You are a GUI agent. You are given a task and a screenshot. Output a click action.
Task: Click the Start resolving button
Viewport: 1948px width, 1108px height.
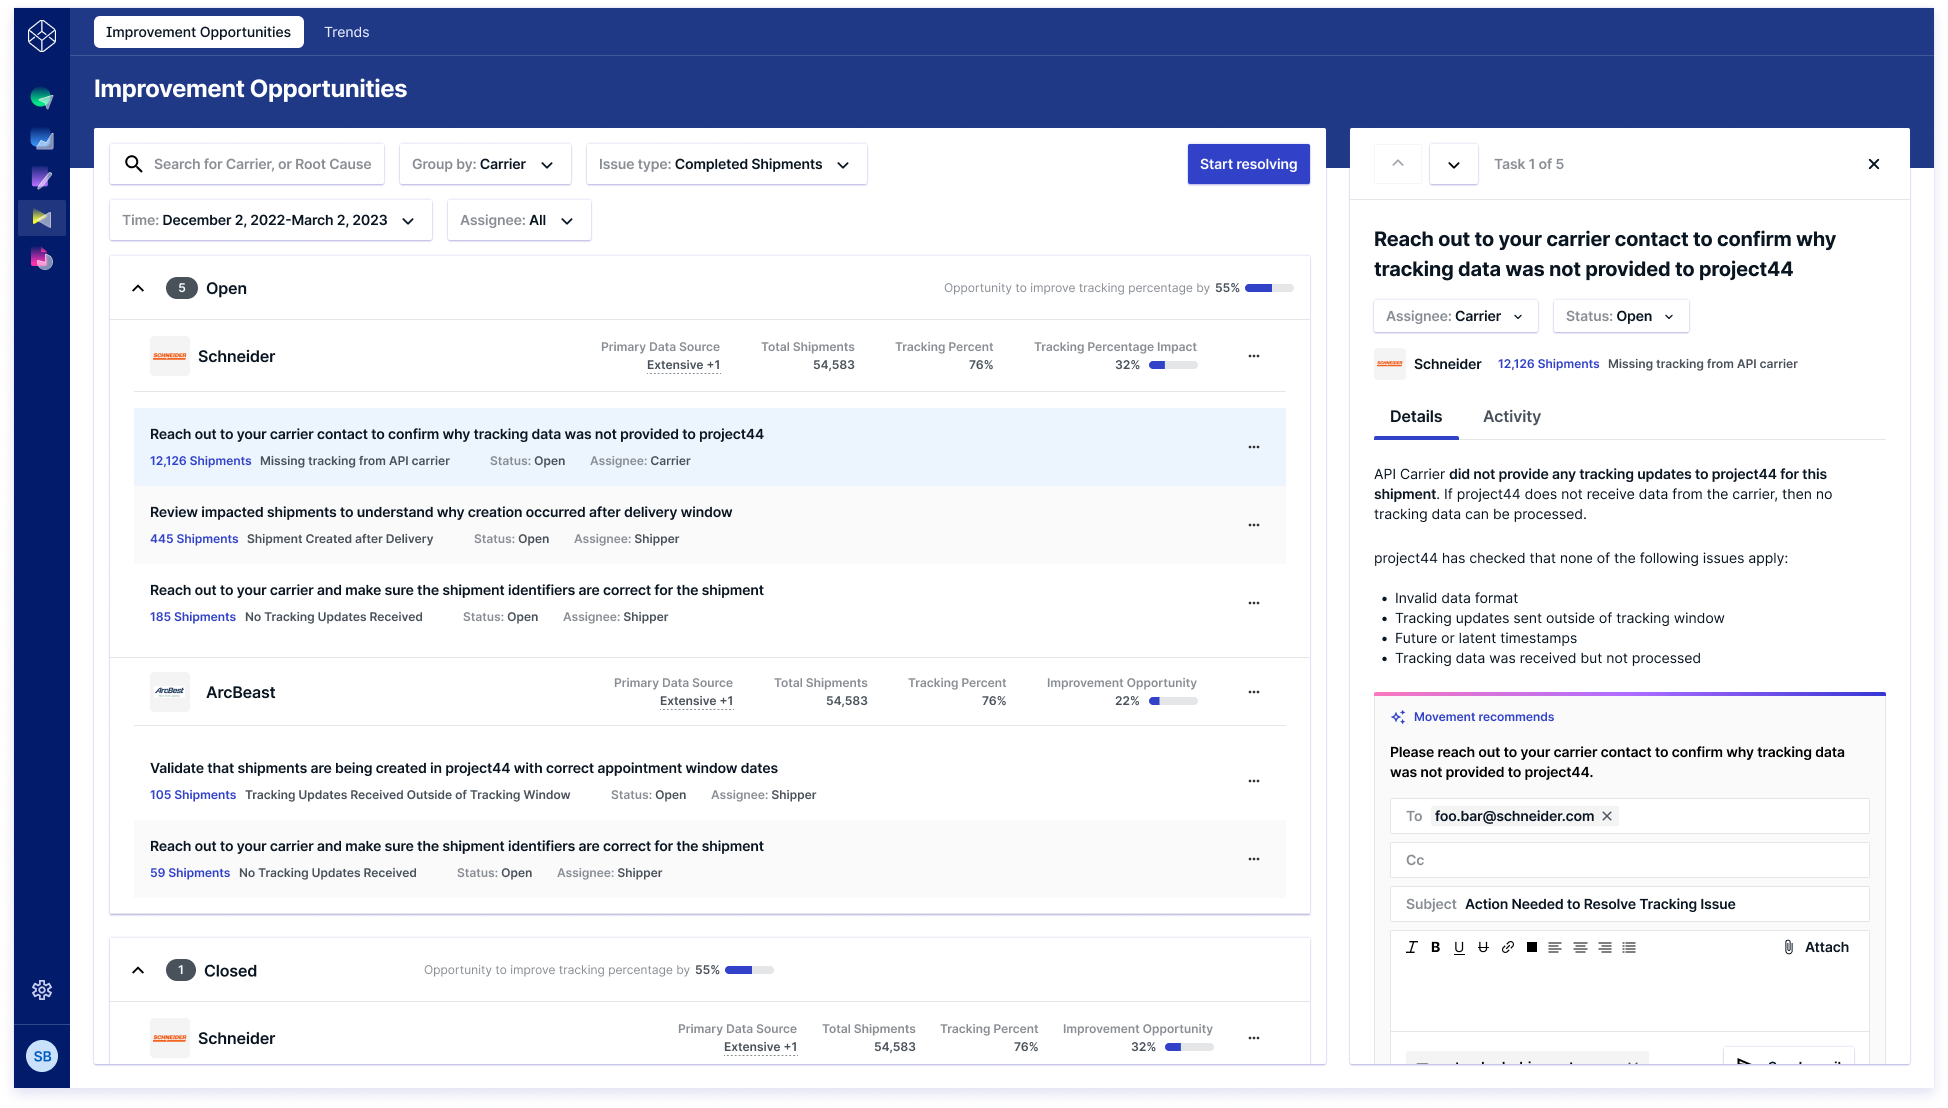(1248, 164)
